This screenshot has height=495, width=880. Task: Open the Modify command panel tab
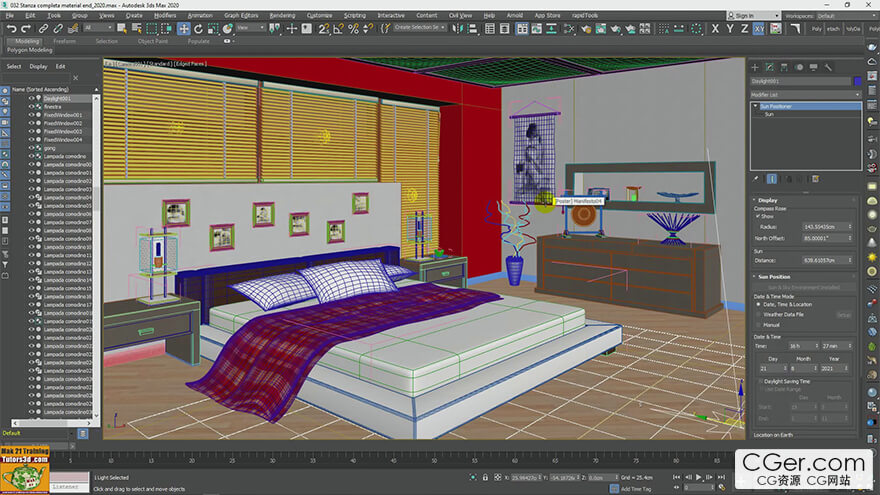tap(769, 67)
